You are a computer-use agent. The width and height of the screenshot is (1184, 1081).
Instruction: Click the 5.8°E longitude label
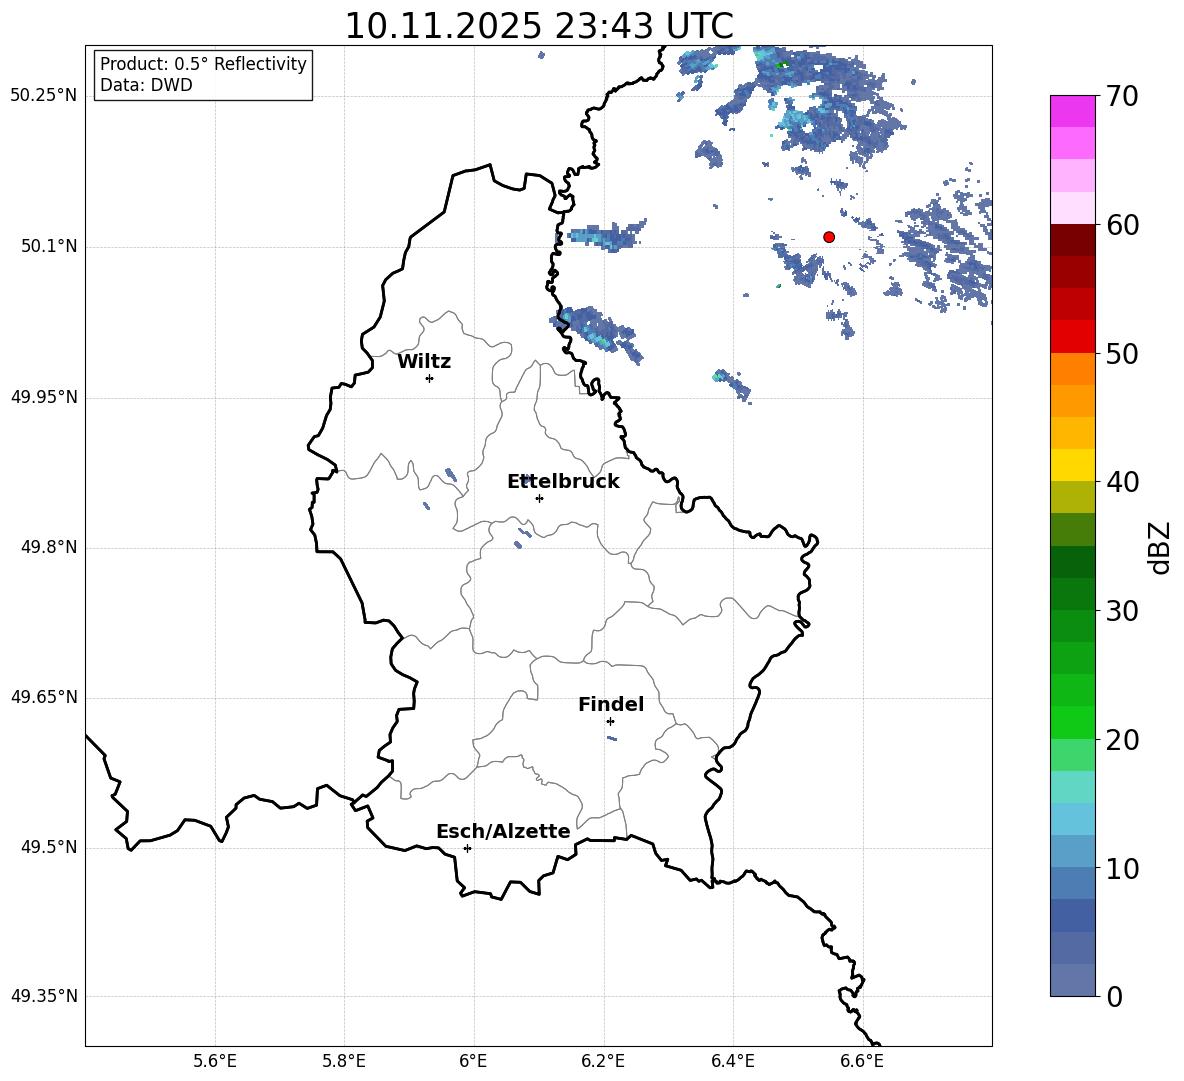344,1062
